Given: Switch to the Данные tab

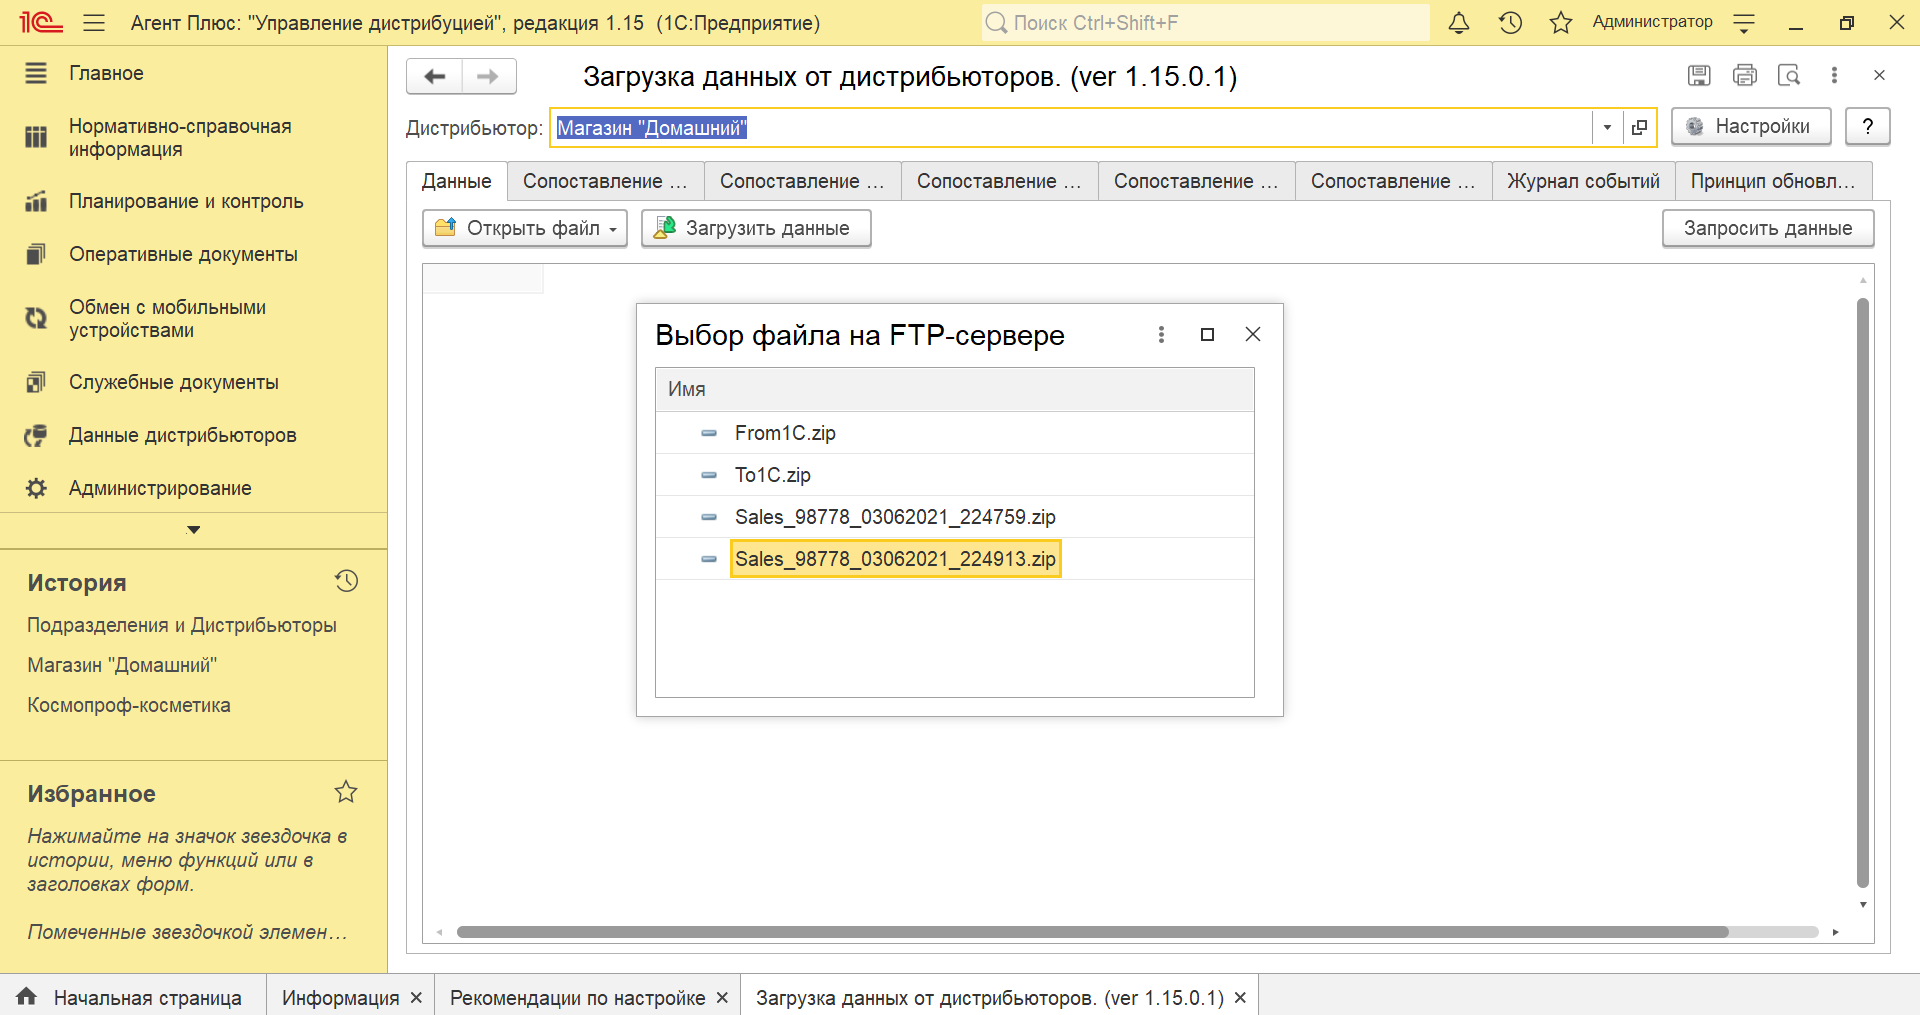Looking at the screenshot, I should click(457, 181).
